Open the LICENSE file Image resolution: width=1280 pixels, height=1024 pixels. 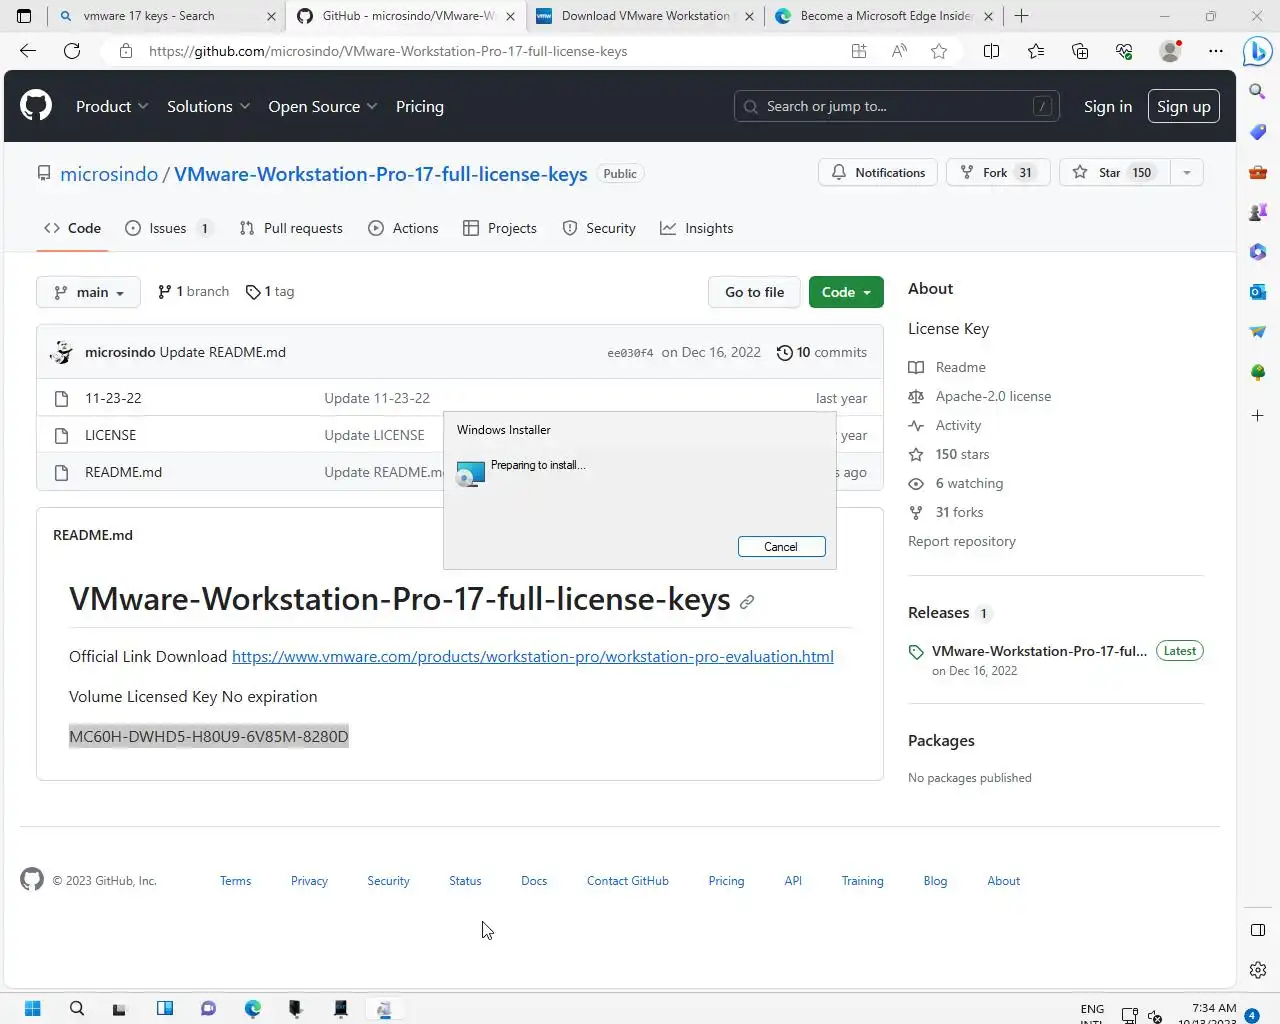coord(110,435)
